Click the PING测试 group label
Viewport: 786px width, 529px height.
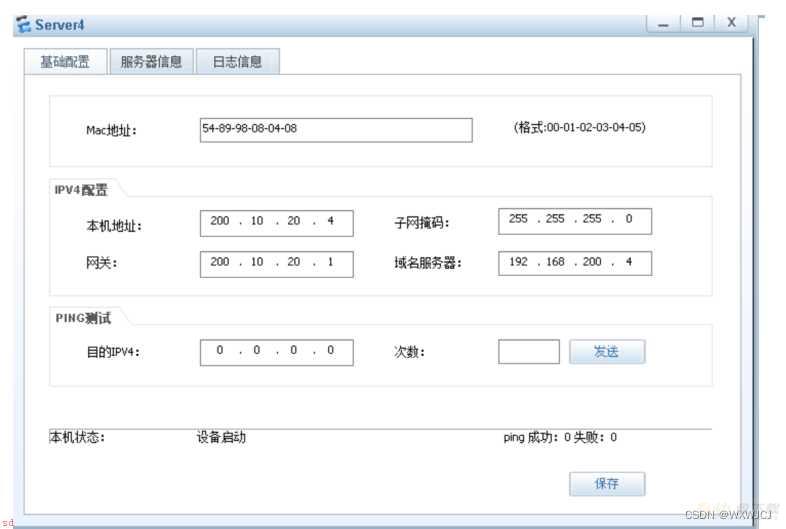coord(83,318)
